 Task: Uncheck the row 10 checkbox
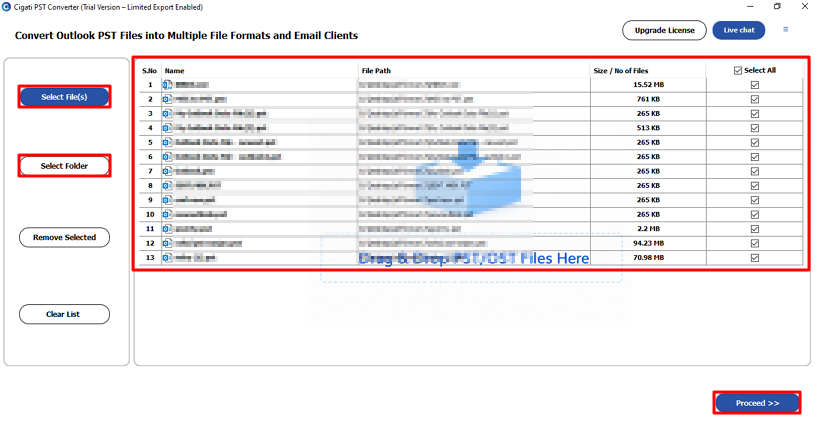click(755, 214)
